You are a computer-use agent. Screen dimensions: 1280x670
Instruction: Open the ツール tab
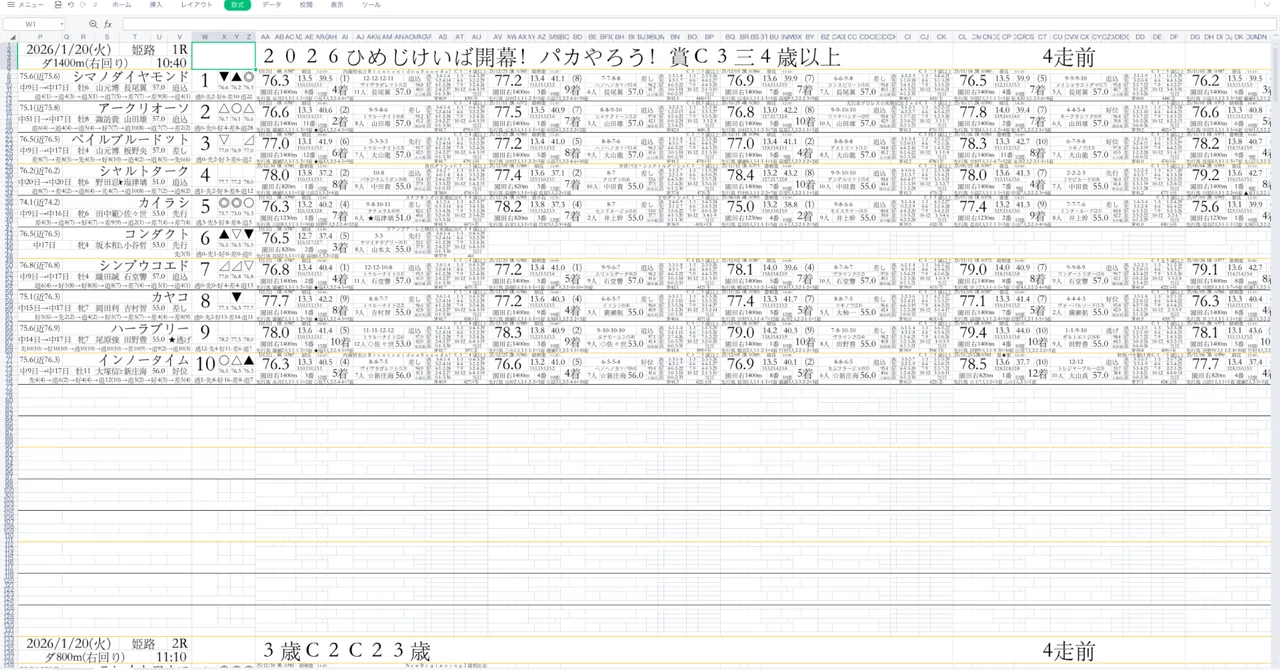371,5
